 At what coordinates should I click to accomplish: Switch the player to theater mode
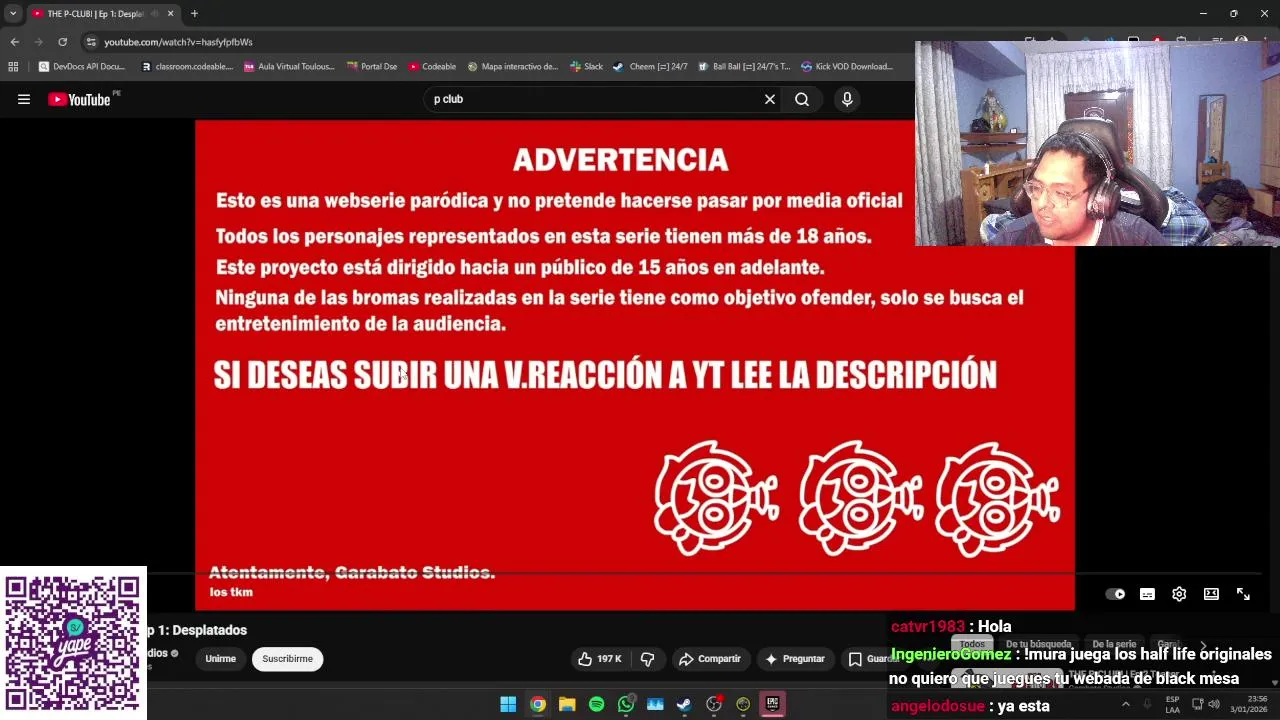[x=1211, y=594]
